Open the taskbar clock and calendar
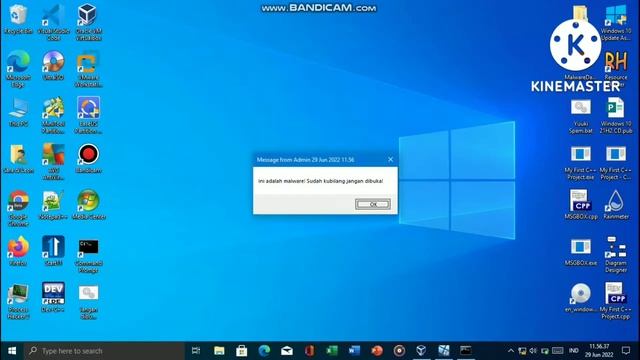Viewport: 640px width, 360px height. [599, 351]
